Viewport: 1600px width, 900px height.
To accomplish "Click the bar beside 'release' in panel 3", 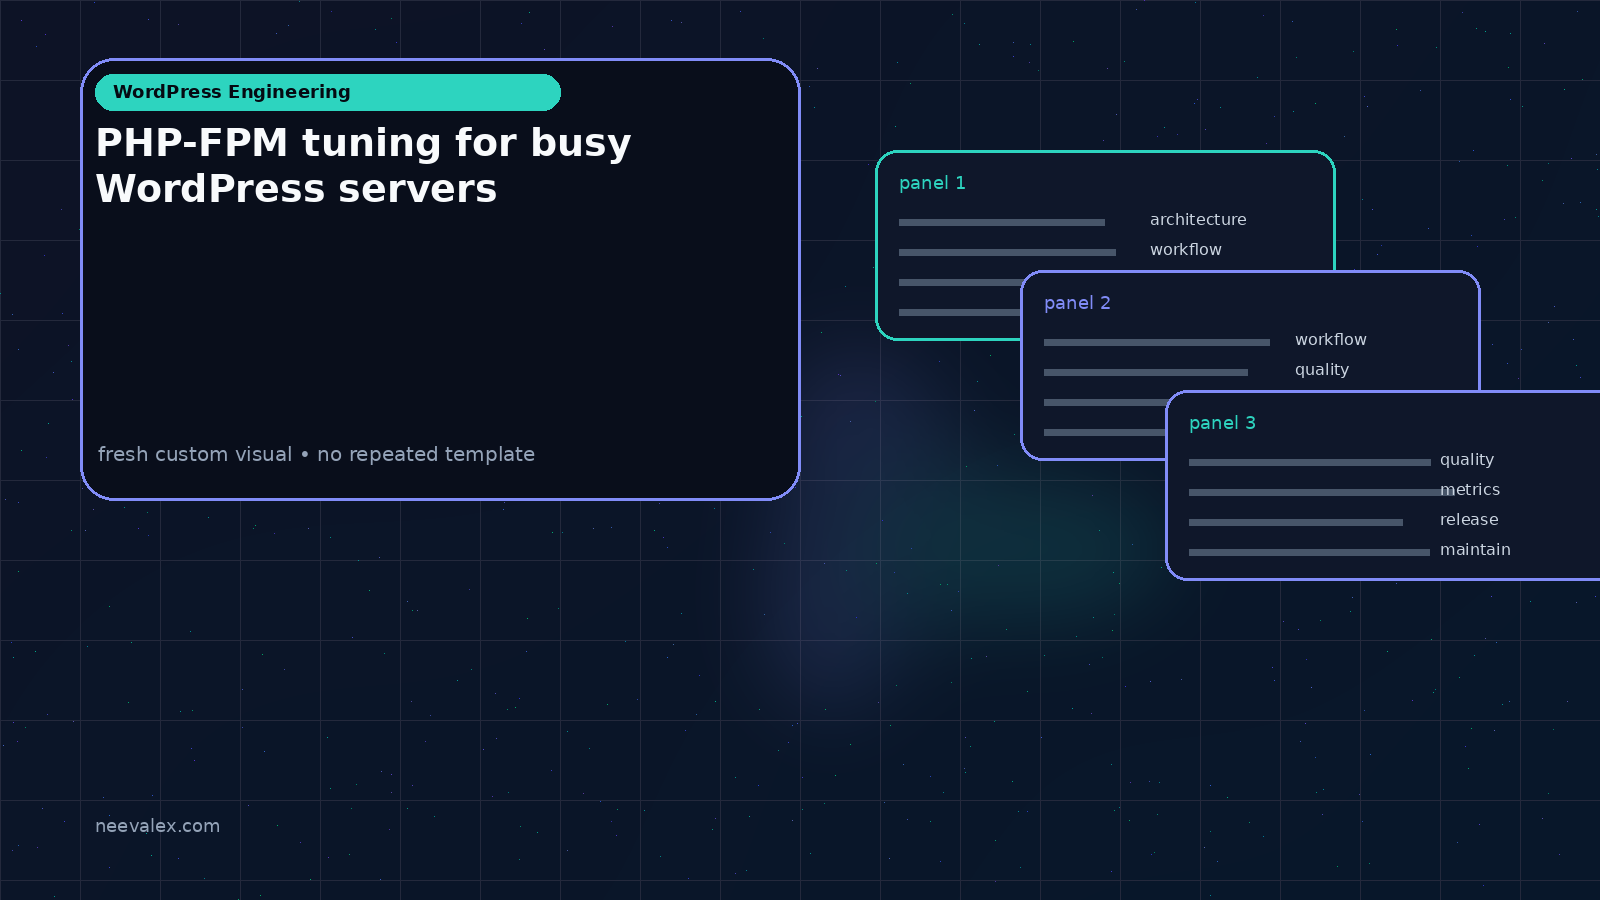I will point(1296,522).
